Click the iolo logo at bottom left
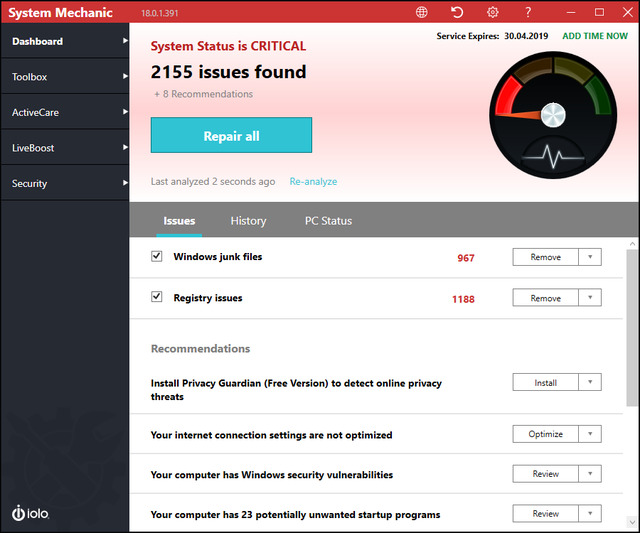 30,513
